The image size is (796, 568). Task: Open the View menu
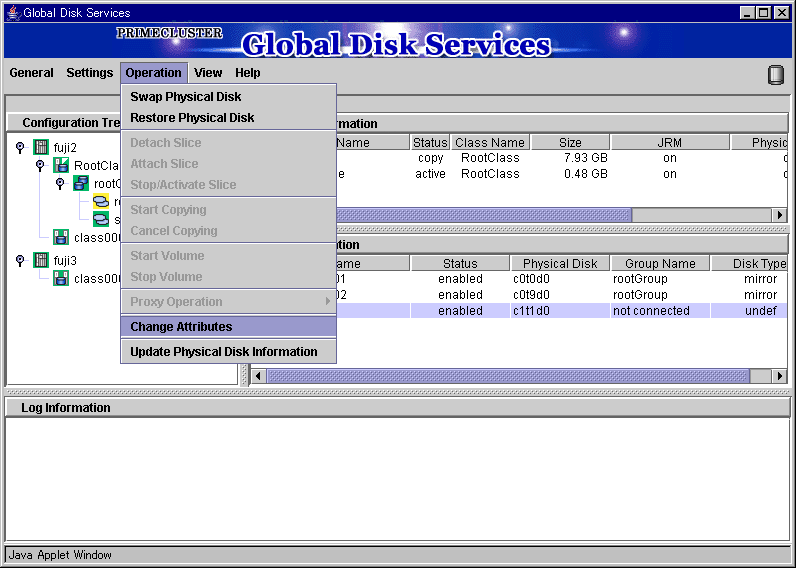(208, 73)
